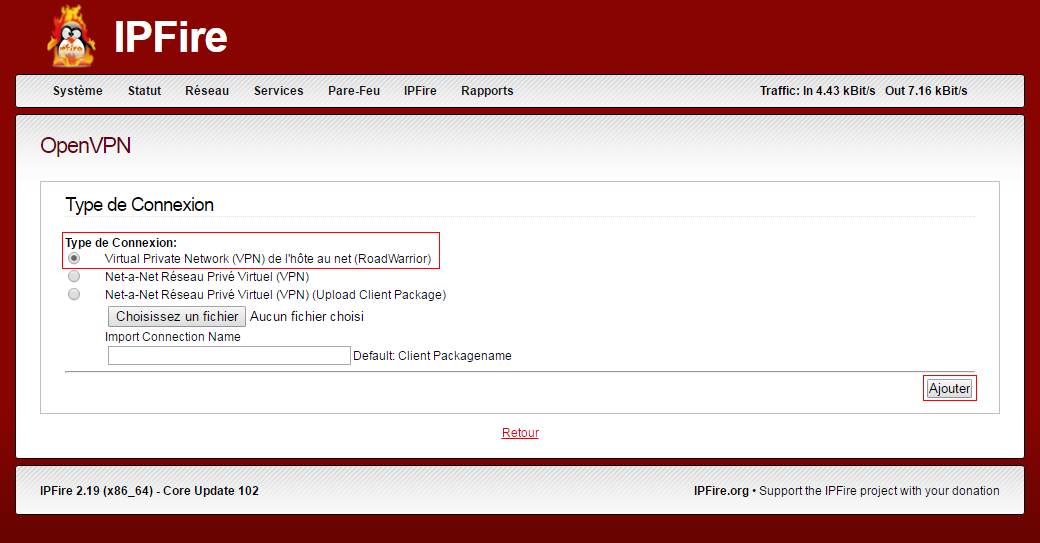Open the IPFire menu in navigation bar
1040x543 pixels.
(x=420, y=91)
